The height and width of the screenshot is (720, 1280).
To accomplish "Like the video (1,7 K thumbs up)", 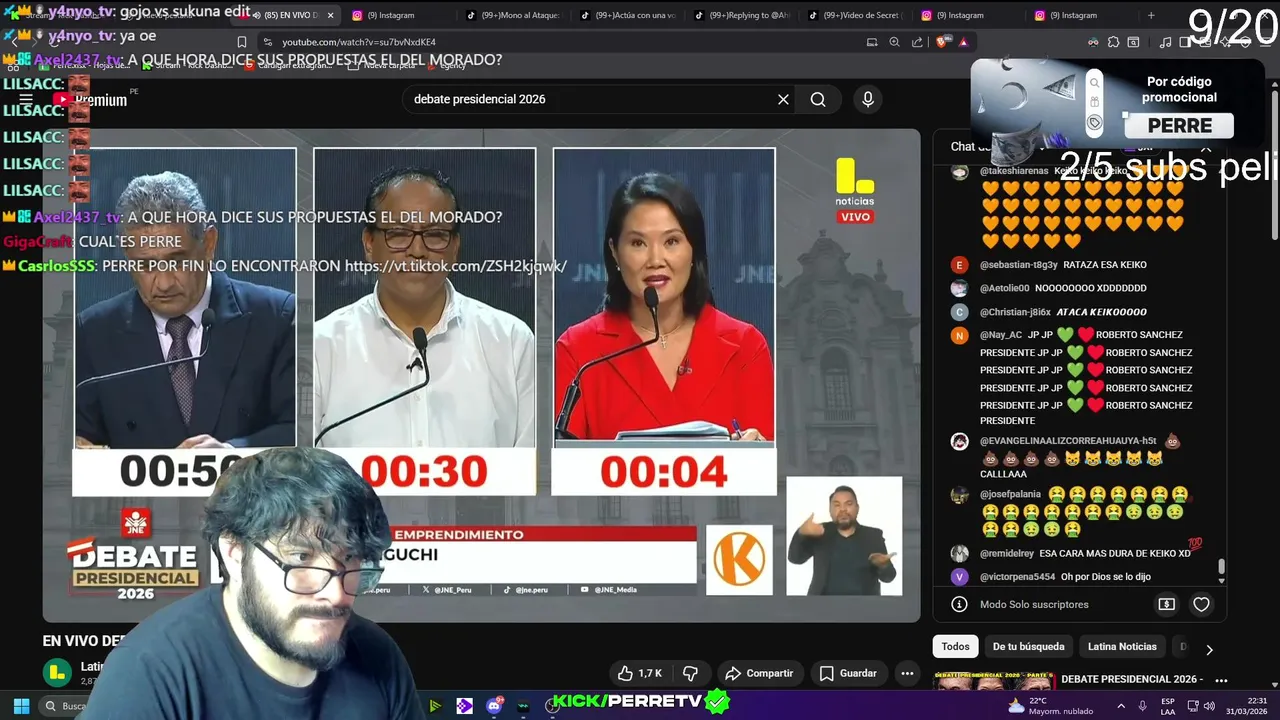I will pyautogui.click(x=639, y=674).
